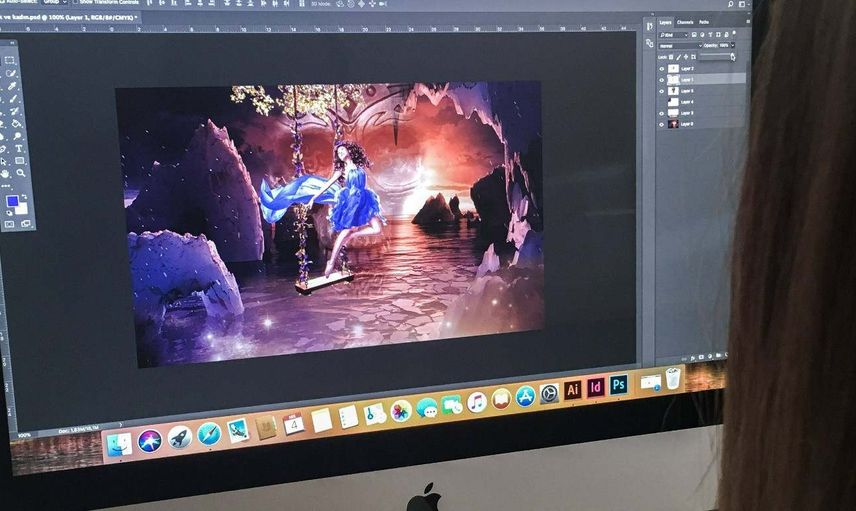Expand the status bar info arrow
The width and height of the screenshot is (856, 511).
click(121, 425)
